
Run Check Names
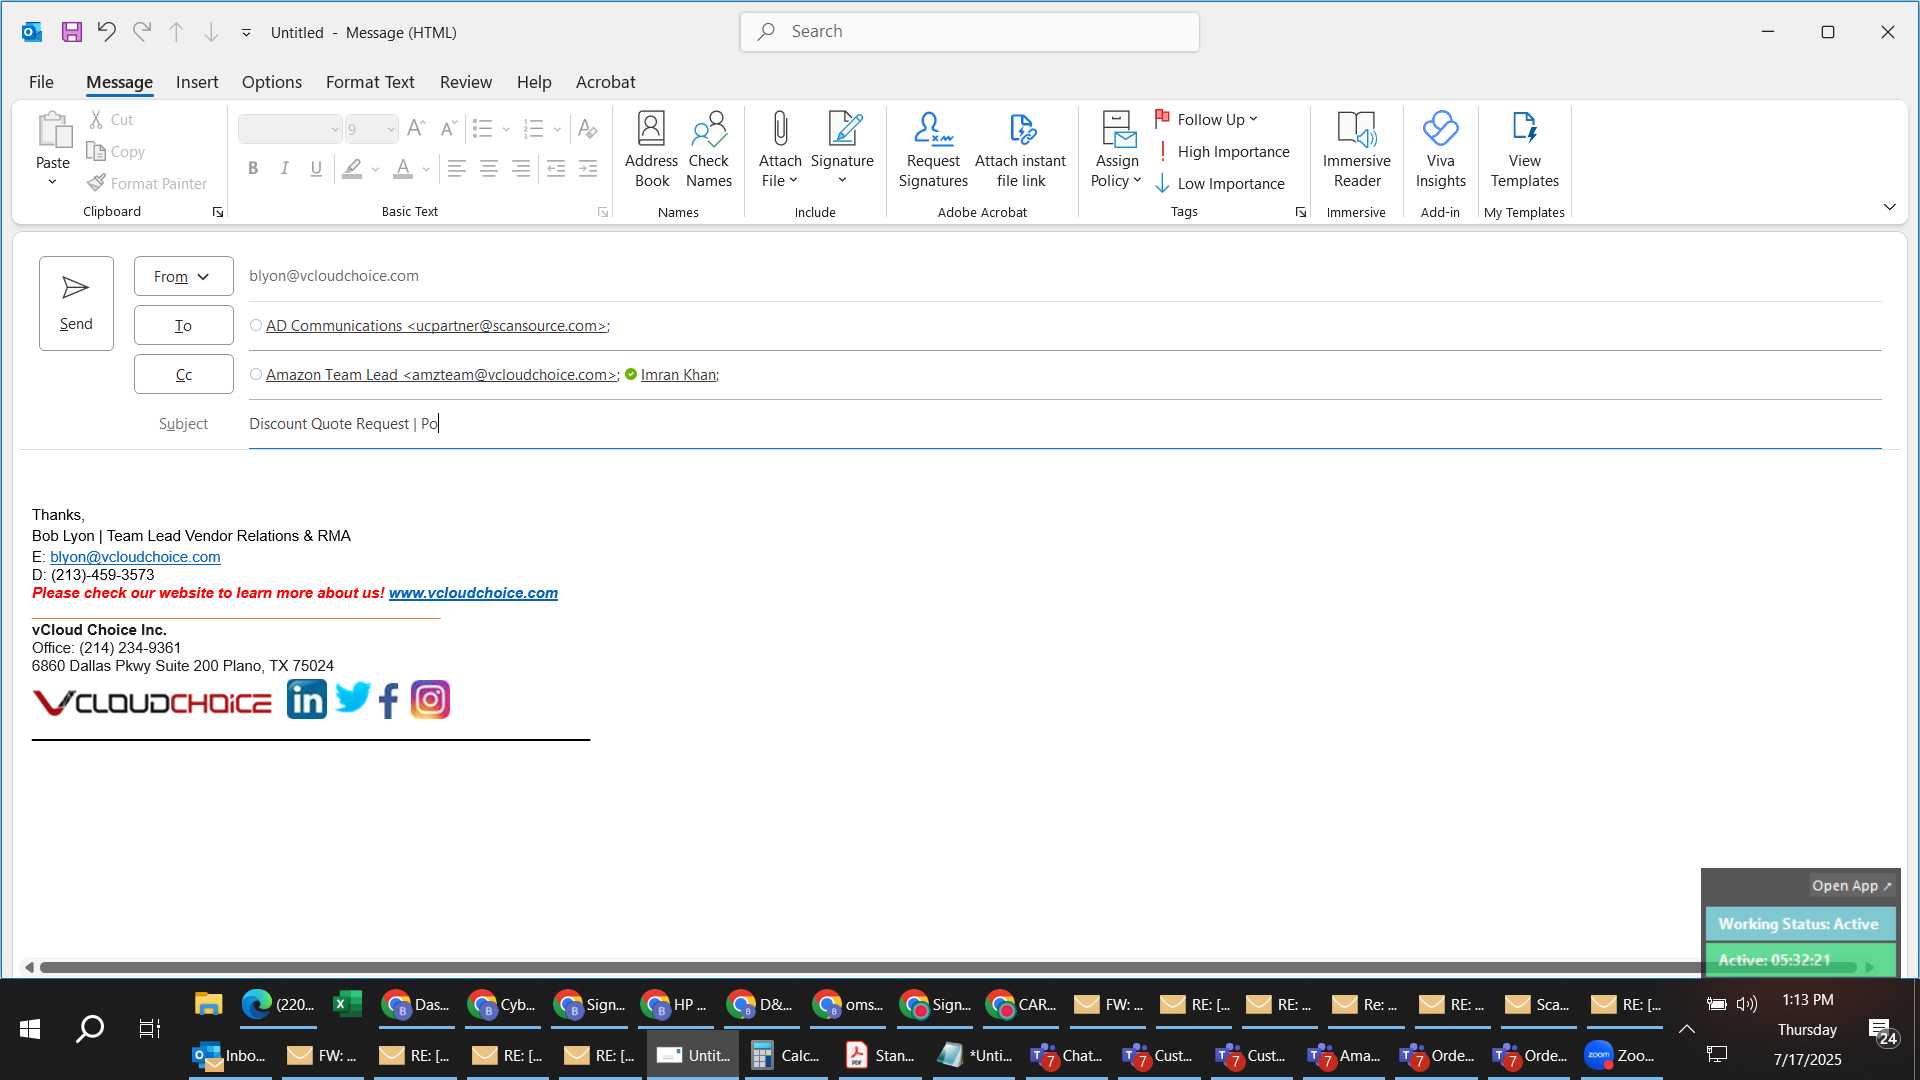click(709, 150)
